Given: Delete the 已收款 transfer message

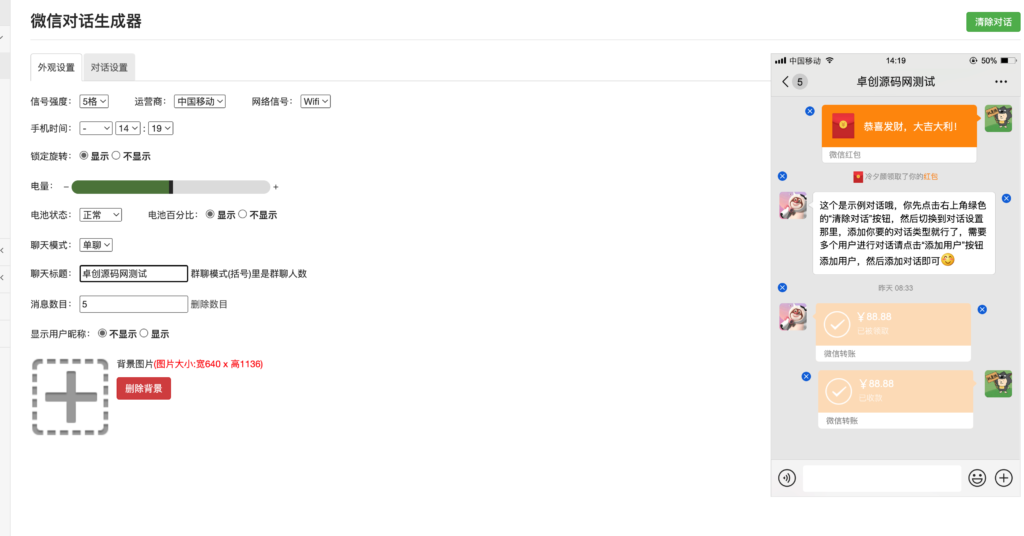Looking at the screenshot, I should tap(807, 377).
